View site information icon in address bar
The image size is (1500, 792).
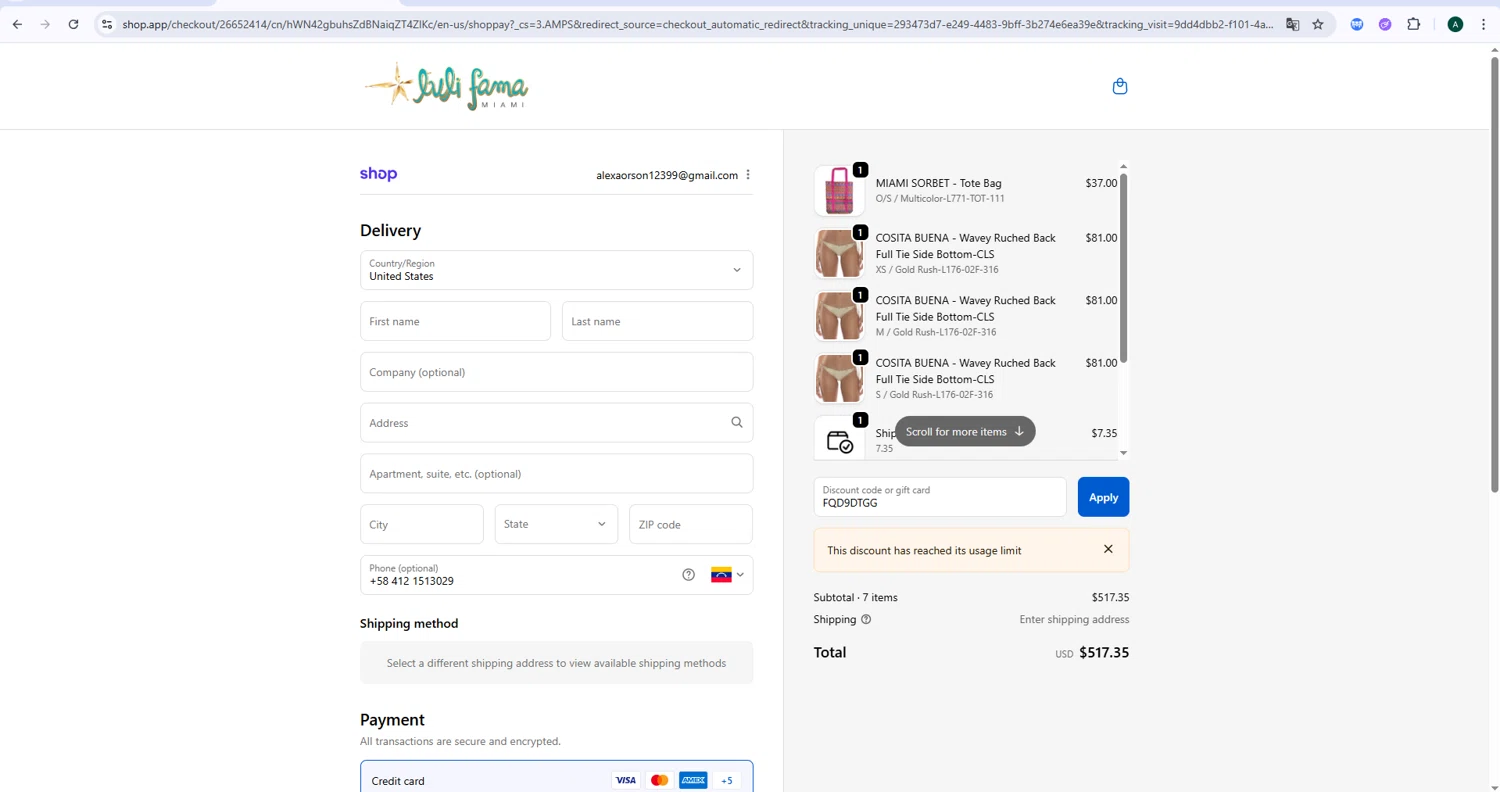tap(107, 24)
